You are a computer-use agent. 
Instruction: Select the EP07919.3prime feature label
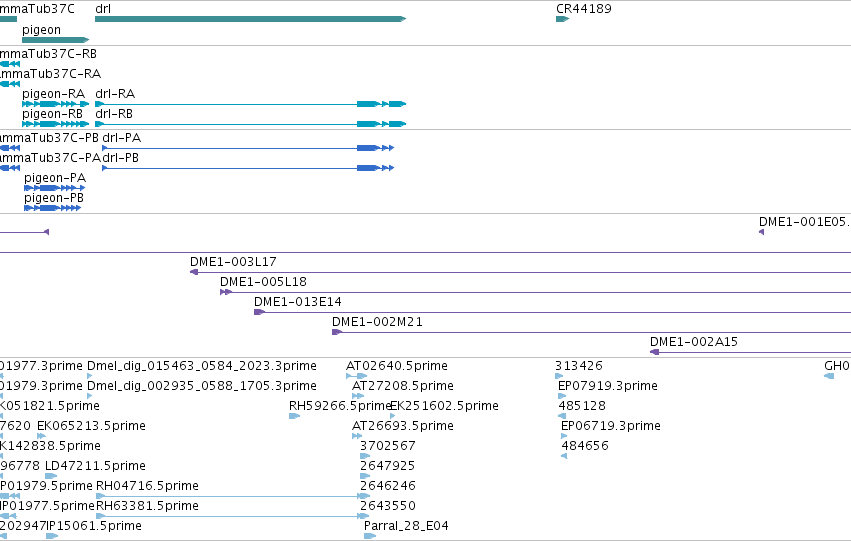[608, 386]
